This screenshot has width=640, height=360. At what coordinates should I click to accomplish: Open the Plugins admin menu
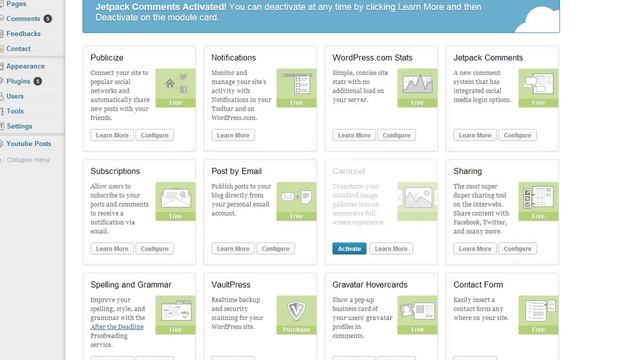(18, 81)
